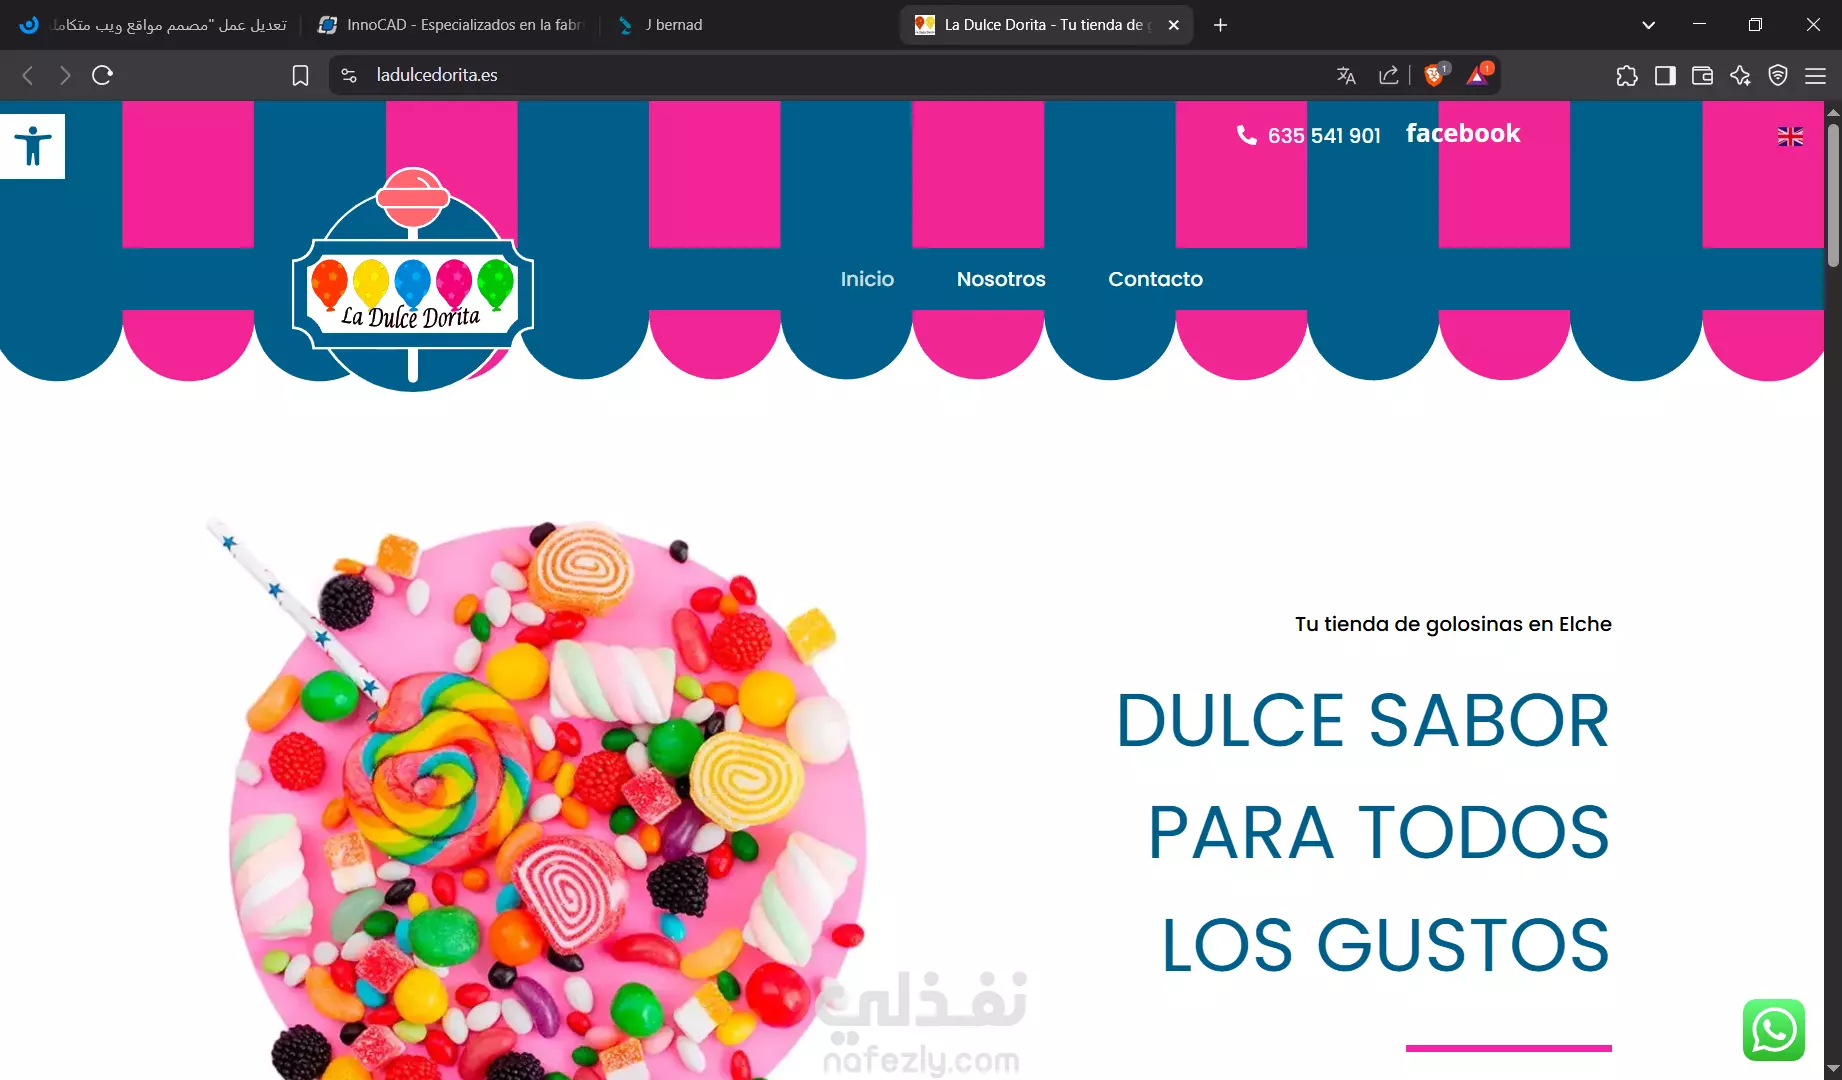
Task: Switch to the Arabic-titled first tab
Action: point(153,25)
